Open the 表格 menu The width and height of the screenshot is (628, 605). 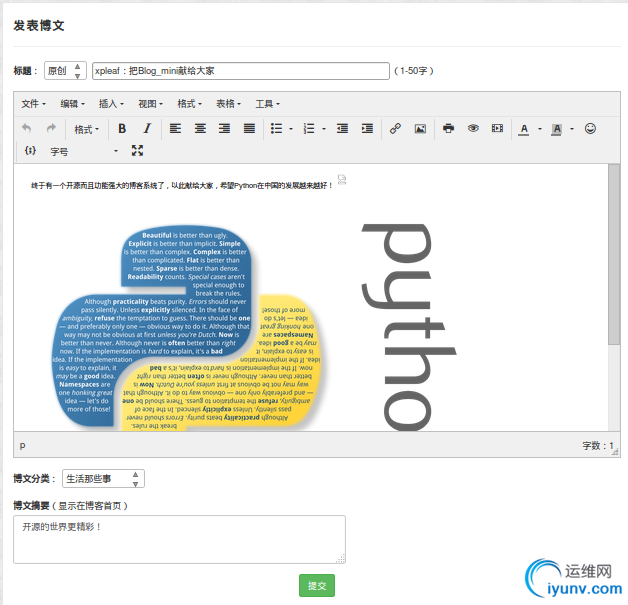click(228, 104)
